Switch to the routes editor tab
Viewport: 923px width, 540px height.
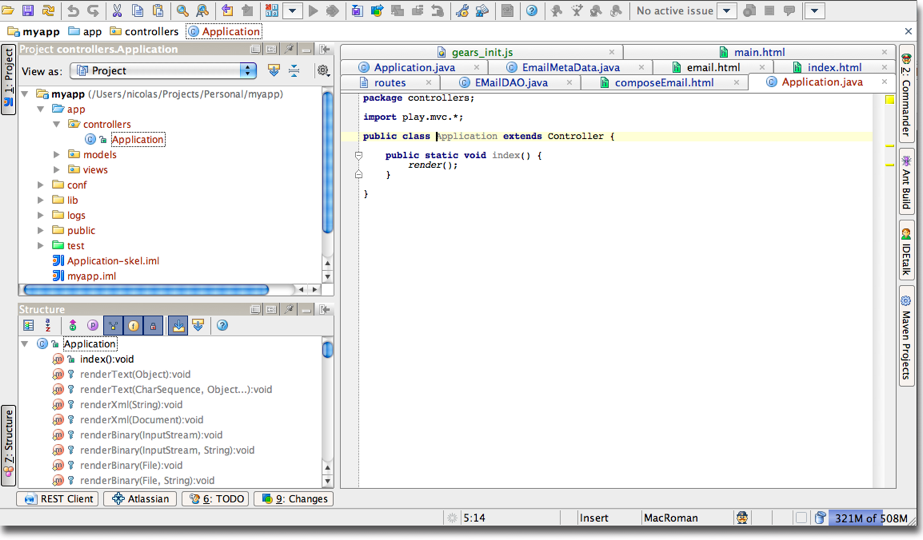tap(389, 83)
